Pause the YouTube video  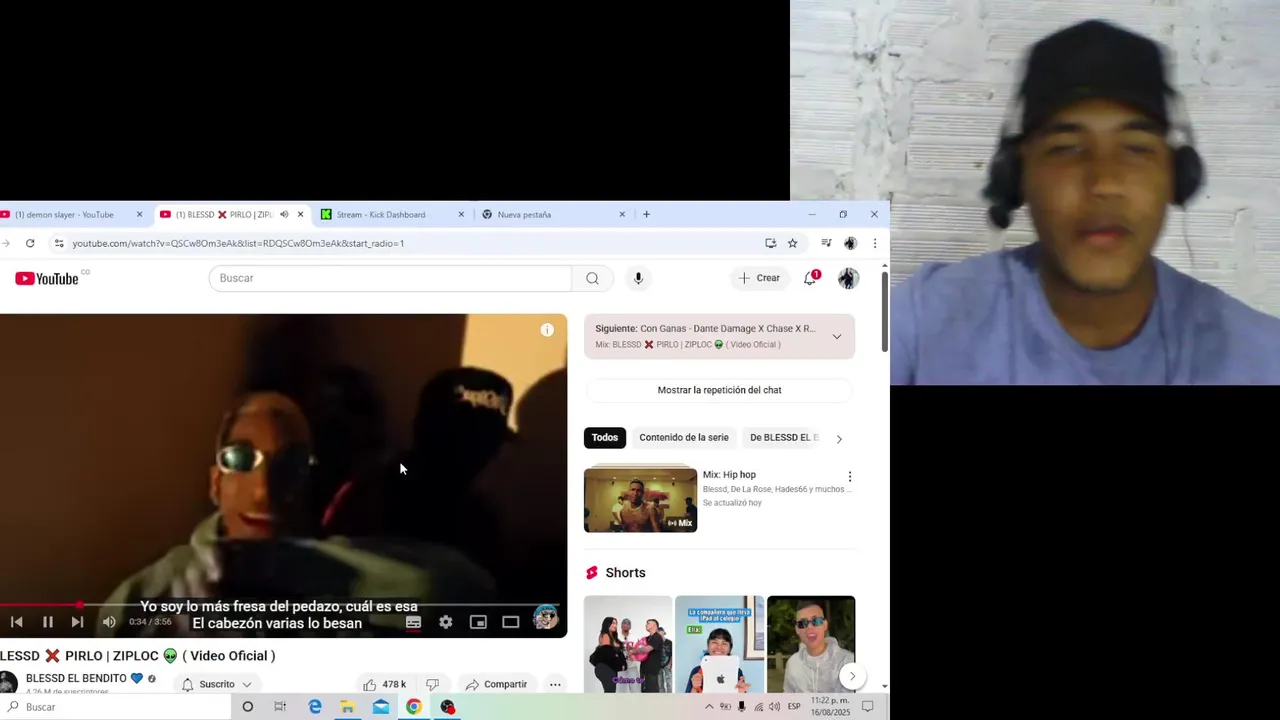pyautogui.click(x=47, y=622)
